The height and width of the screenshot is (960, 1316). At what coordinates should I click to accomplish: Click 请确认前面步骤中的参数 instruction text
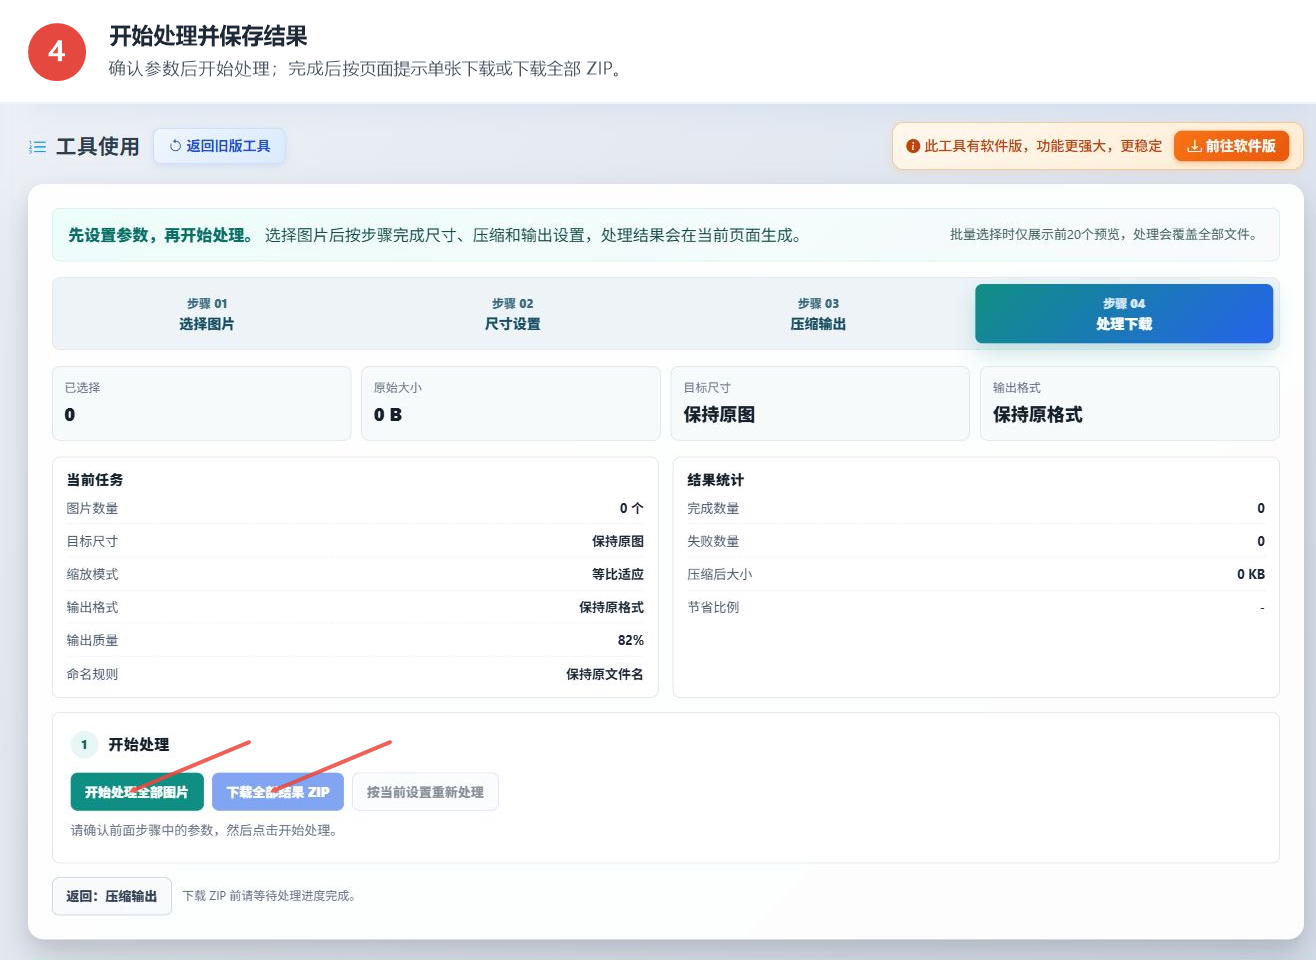click(204, 830)
